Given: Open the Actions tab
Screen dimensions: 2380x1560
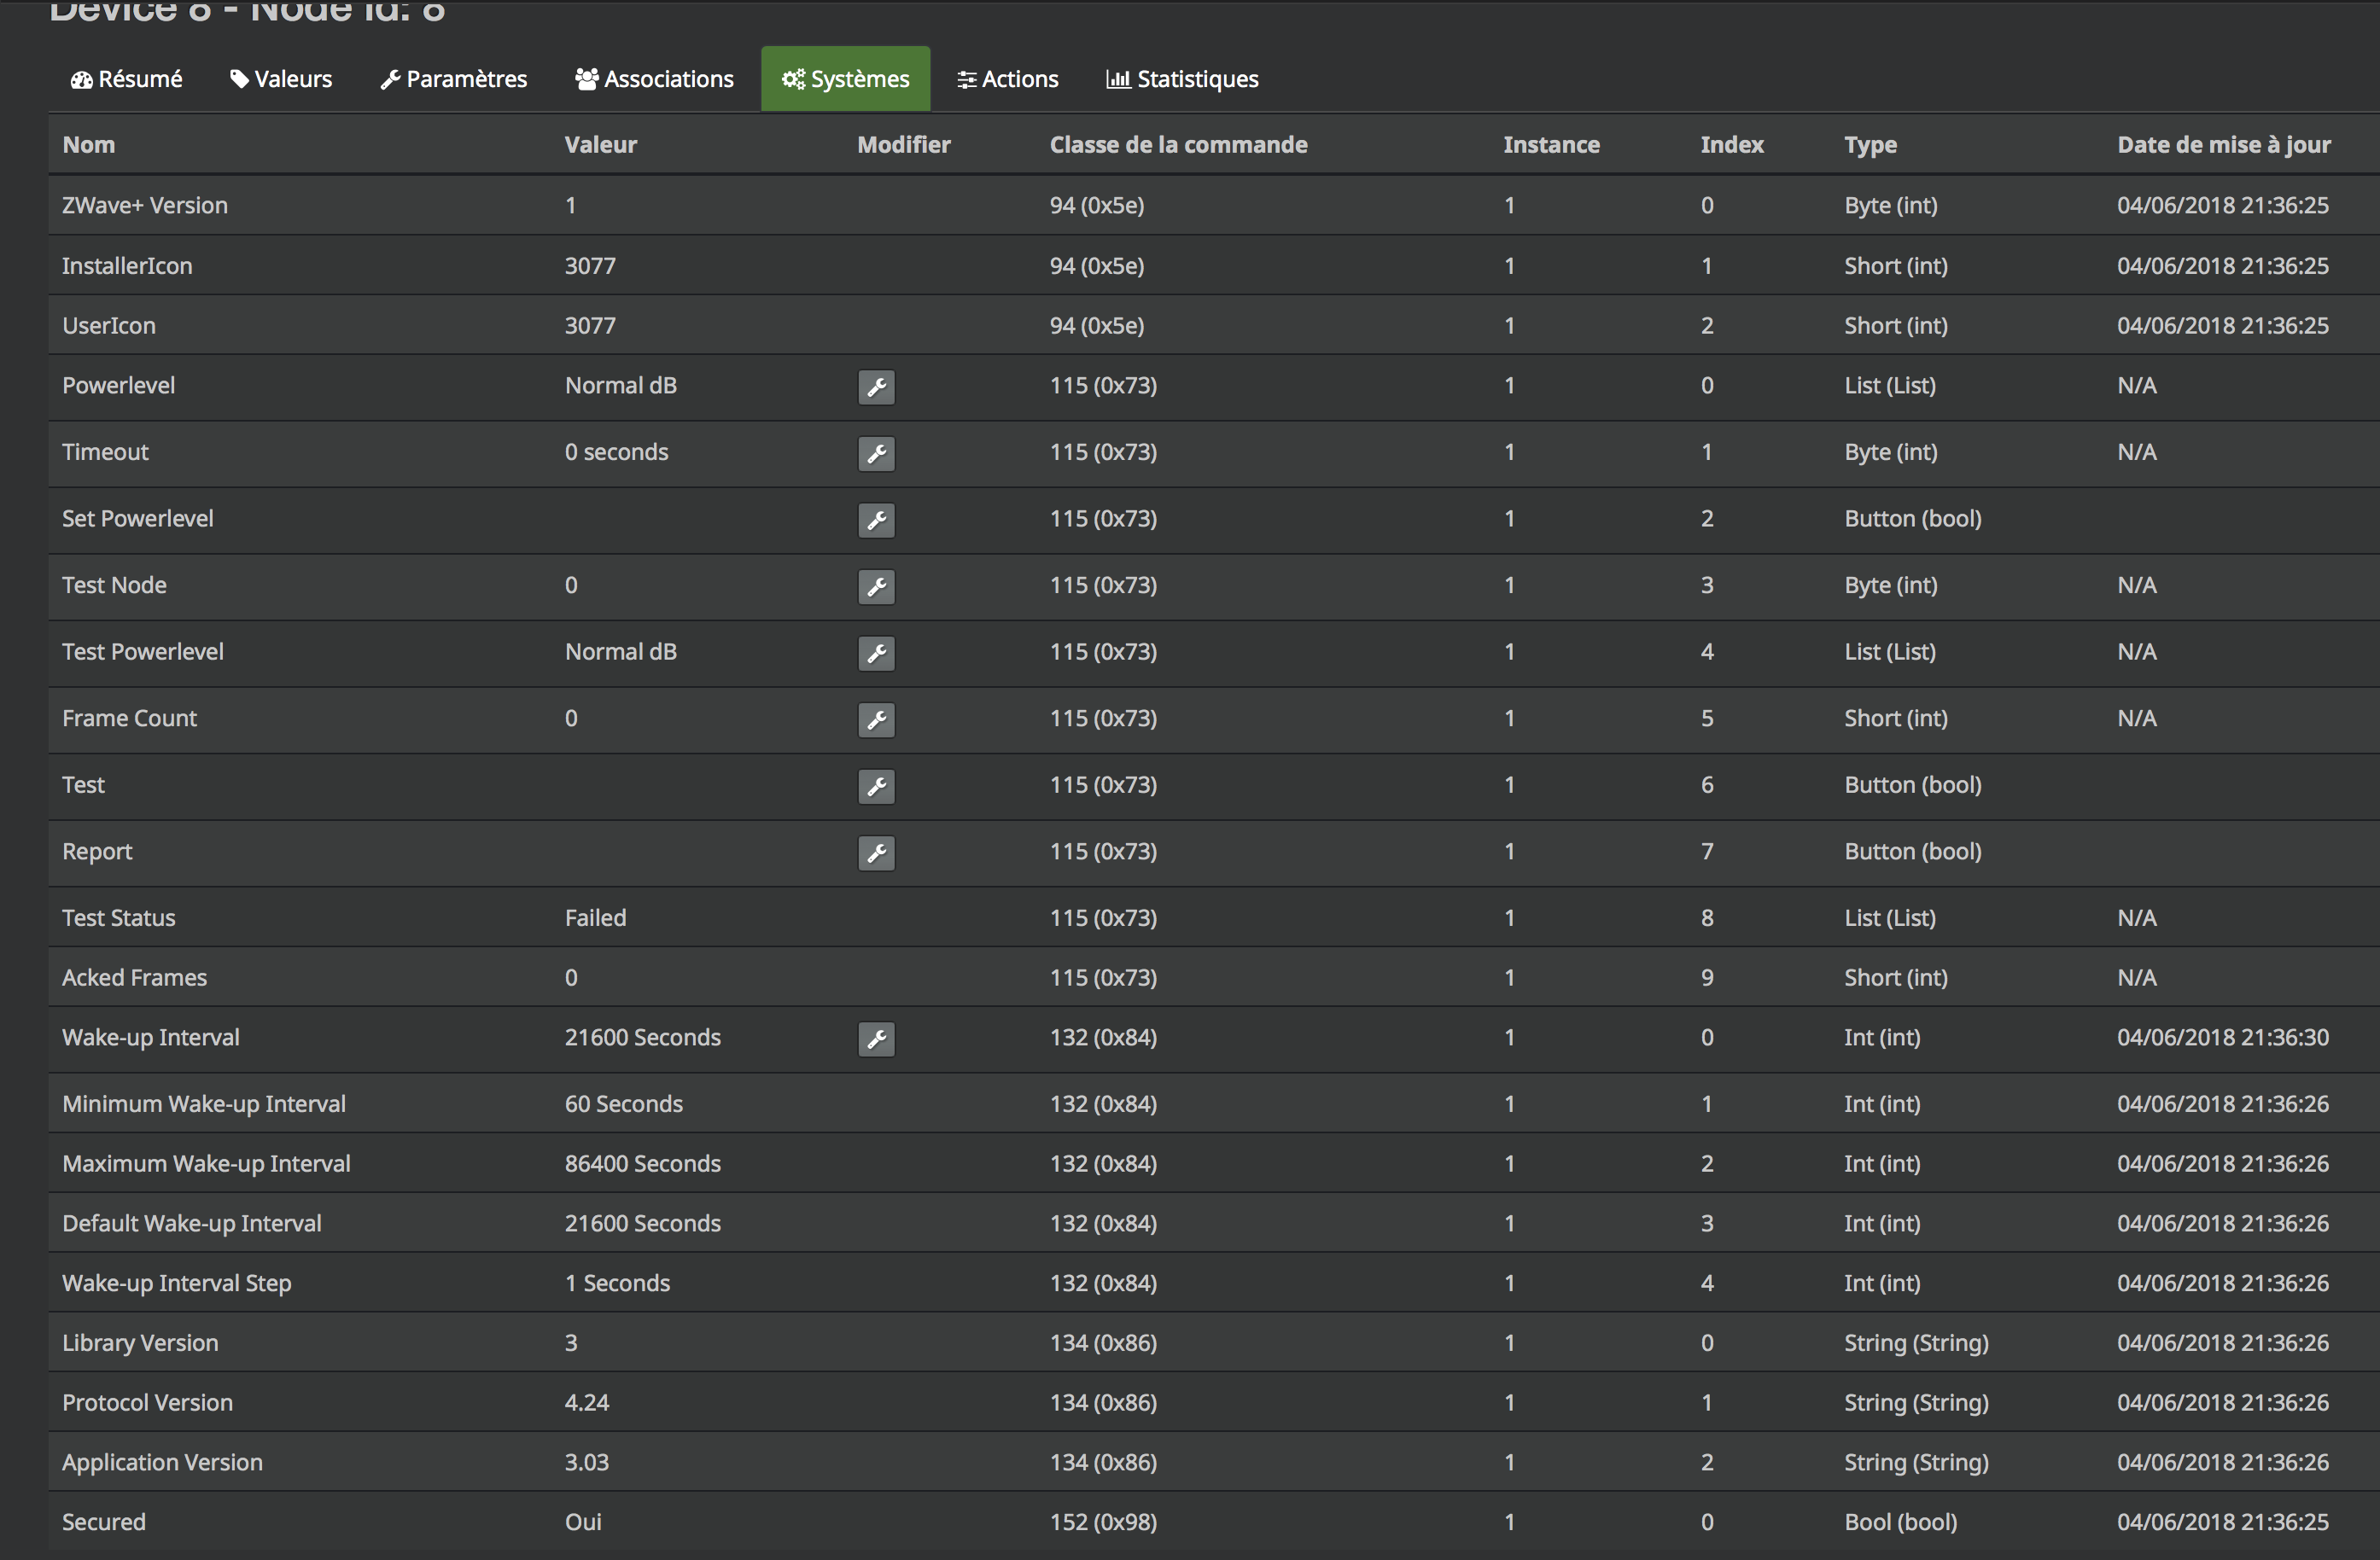Looking at the screenshot, I should coord(1008,79).
